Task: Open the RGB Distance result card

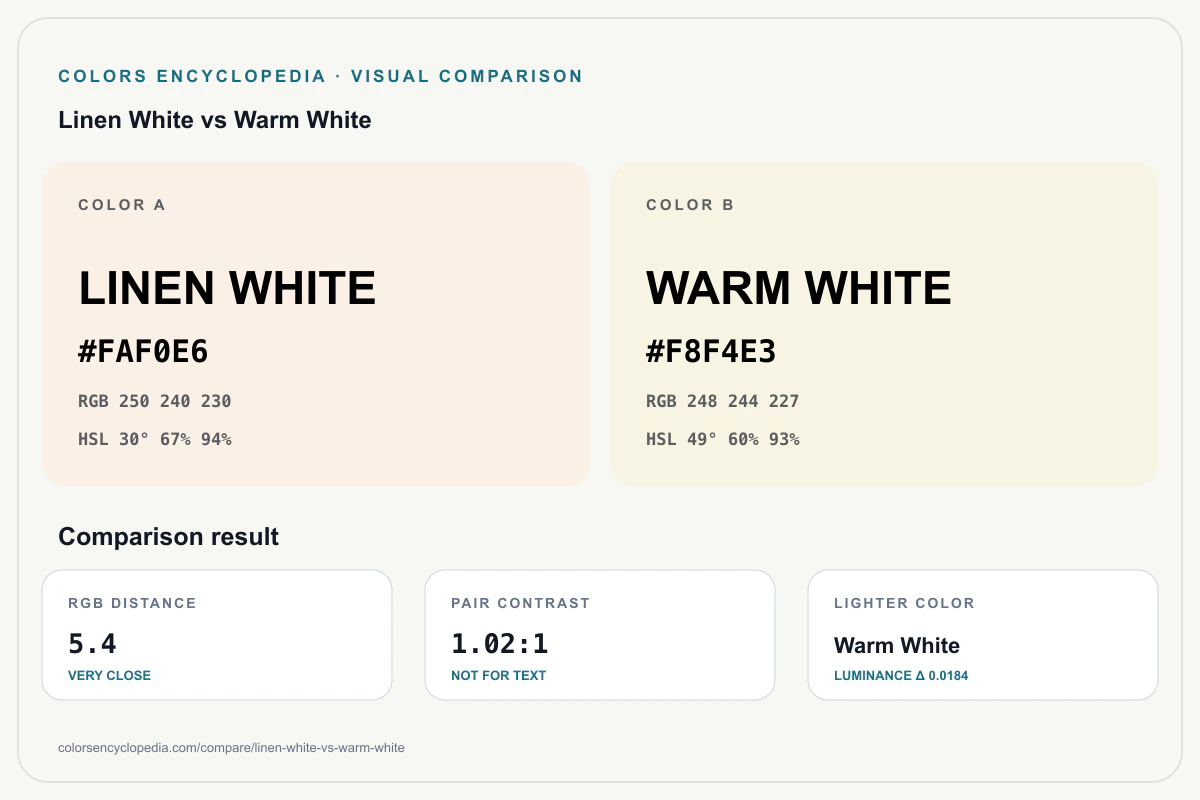Action: pos(217,635)
